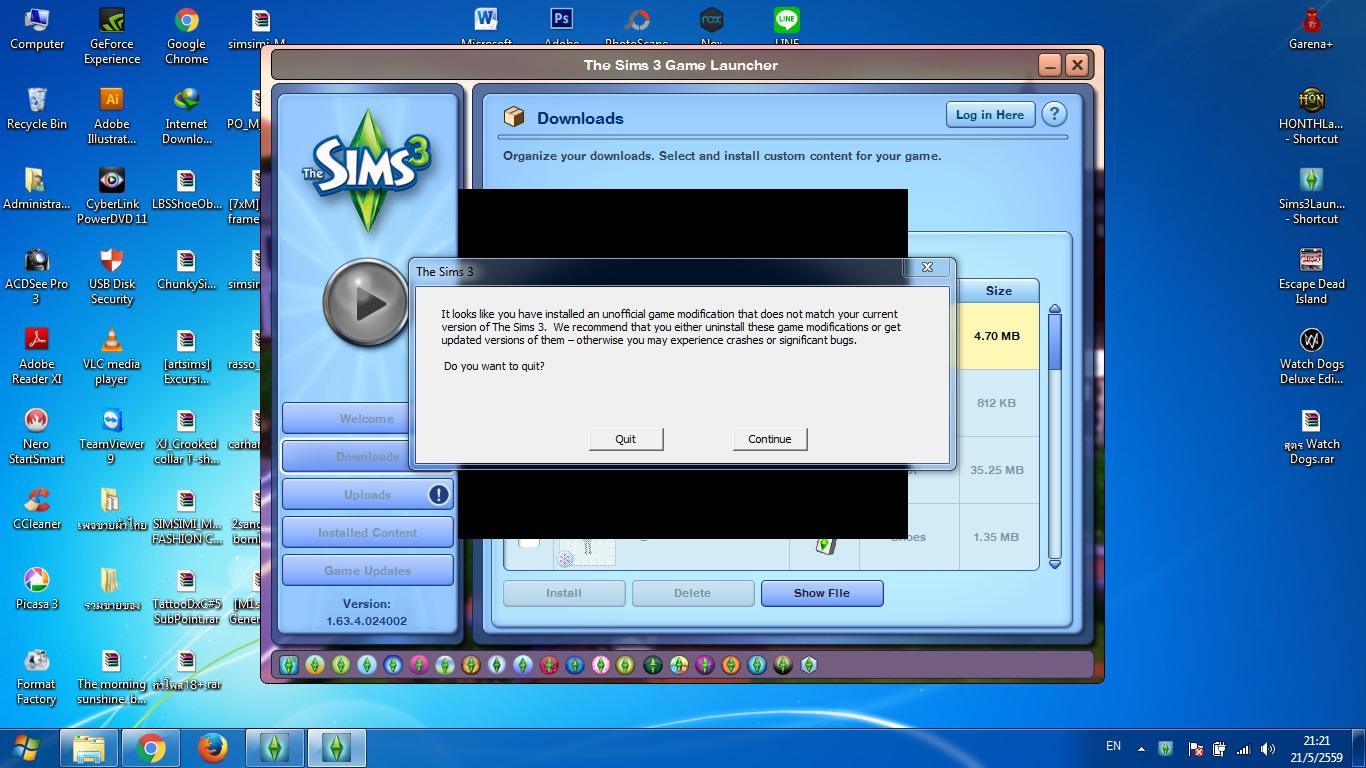The height and width of the screenshot is (768, 1366).
Task: Open the Computer desktop icon
Action: (37, 28)
